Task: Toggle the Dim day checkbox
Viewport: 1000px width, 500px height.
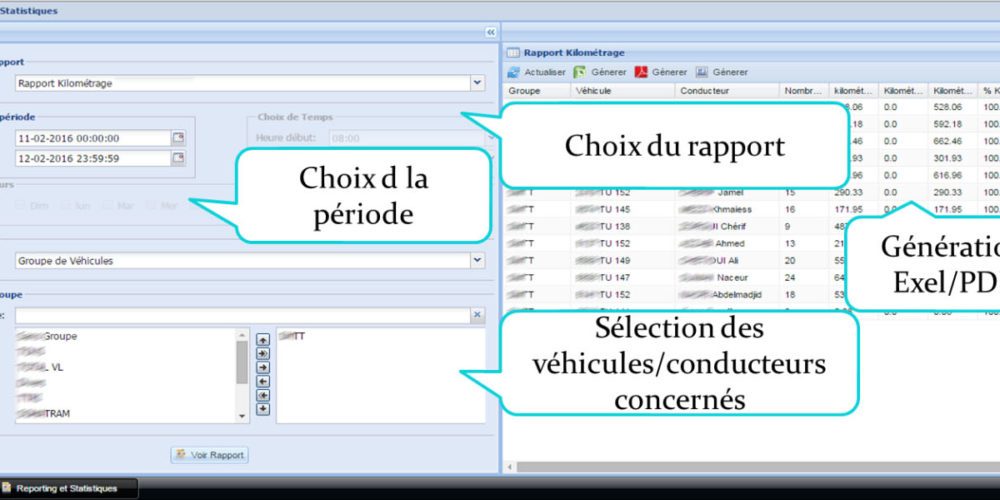Action: tap(21, 206)
